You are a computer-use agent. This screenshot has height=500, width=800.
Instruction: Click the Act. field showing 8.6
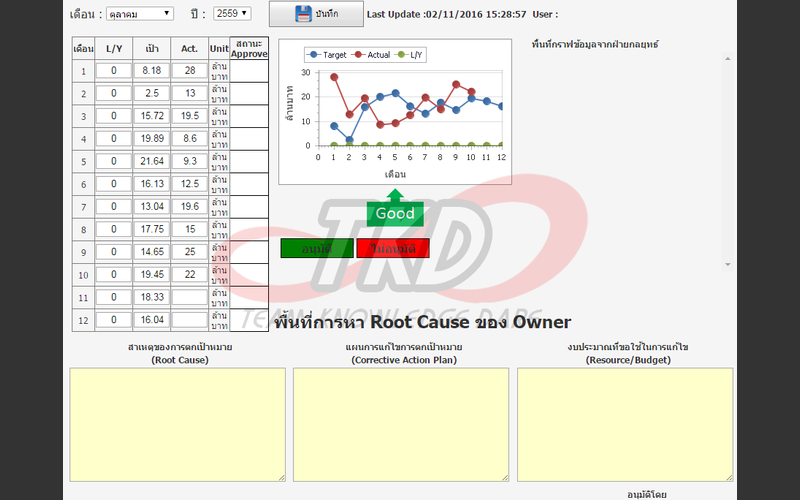tap(190, 138)
